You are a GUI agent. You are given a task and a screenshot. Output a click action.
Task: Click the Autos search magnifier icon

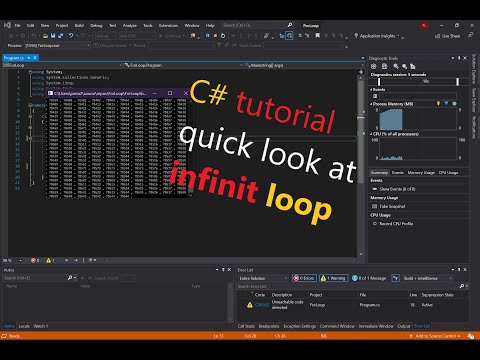click(x=70, y=278)
